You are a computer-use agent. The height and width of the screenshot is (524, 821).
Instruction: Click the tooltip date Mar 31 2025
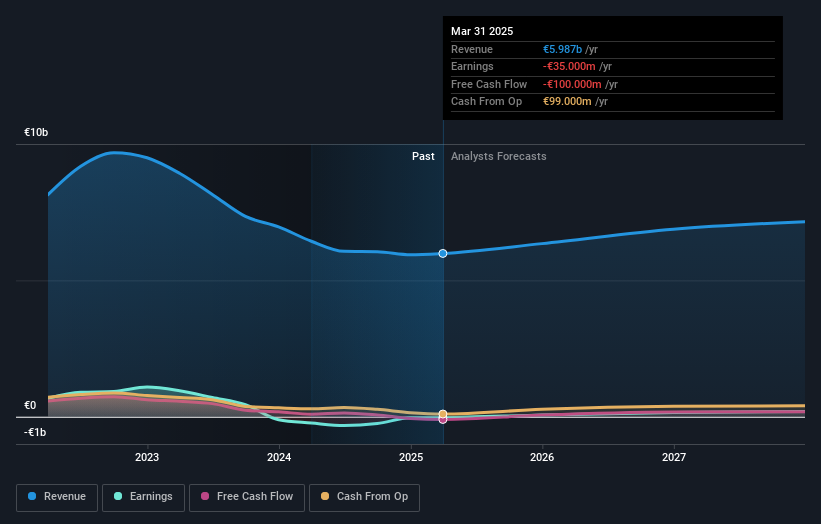tap(482, 31)
